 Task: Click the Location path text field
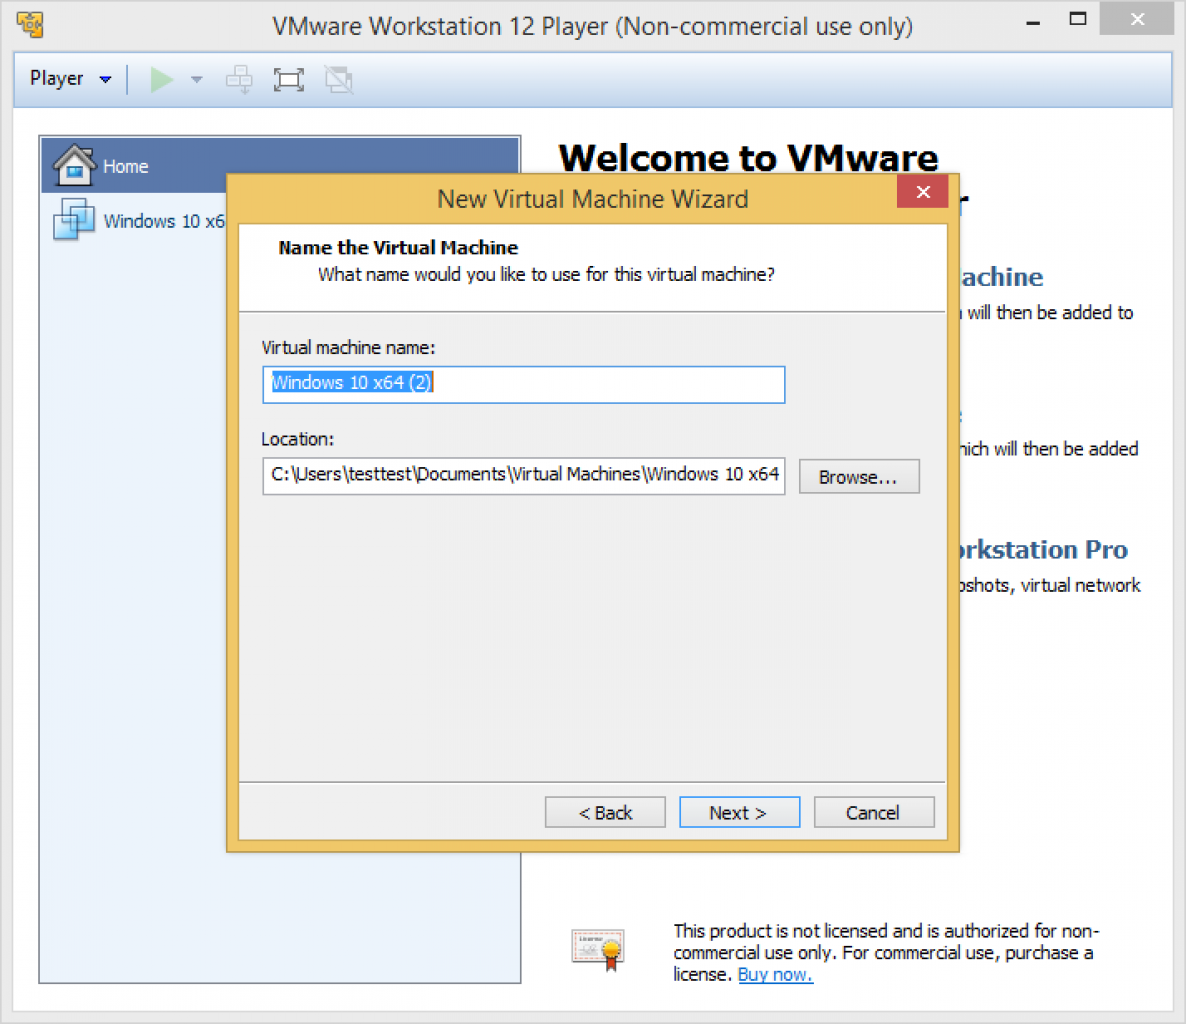coord(523,476)
